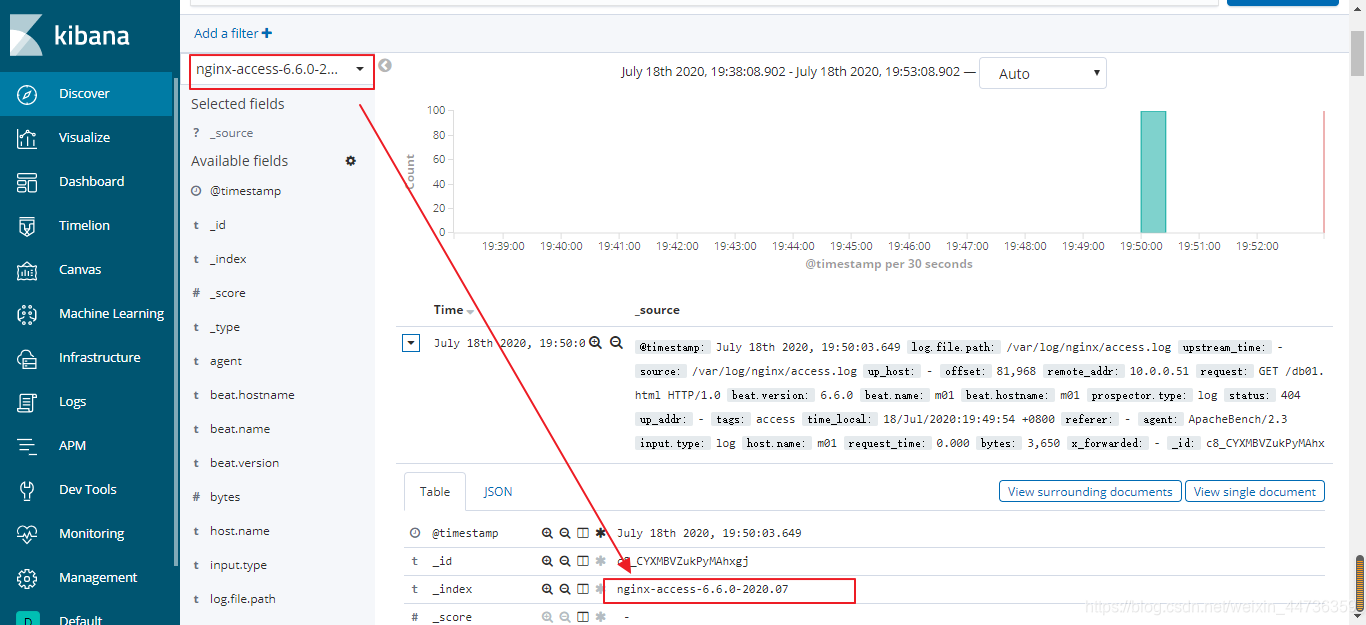Select log.file.path in Available fields

(243, 599)
